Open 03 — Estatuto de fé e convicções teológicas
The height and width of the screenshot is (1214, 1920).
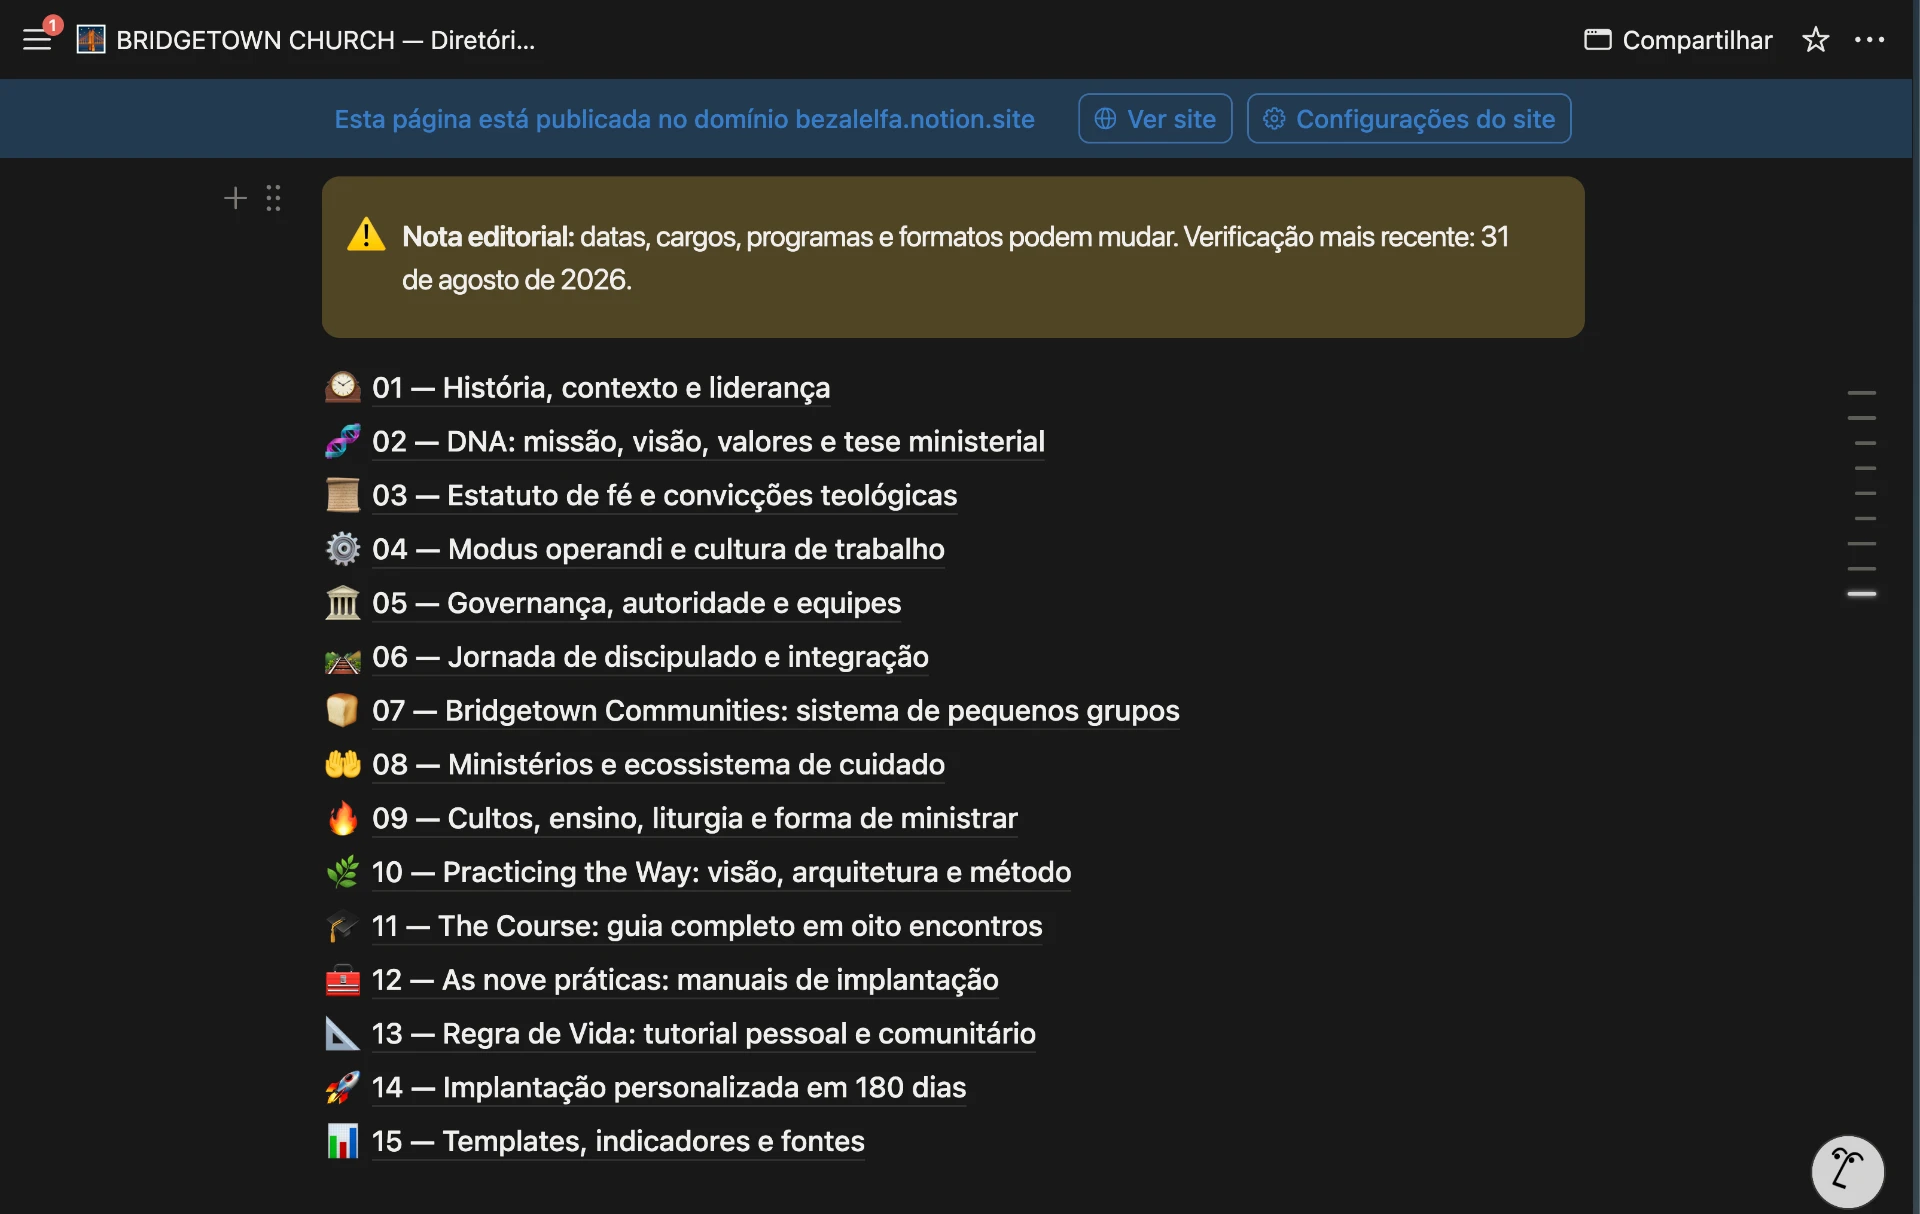pos(664,496)
